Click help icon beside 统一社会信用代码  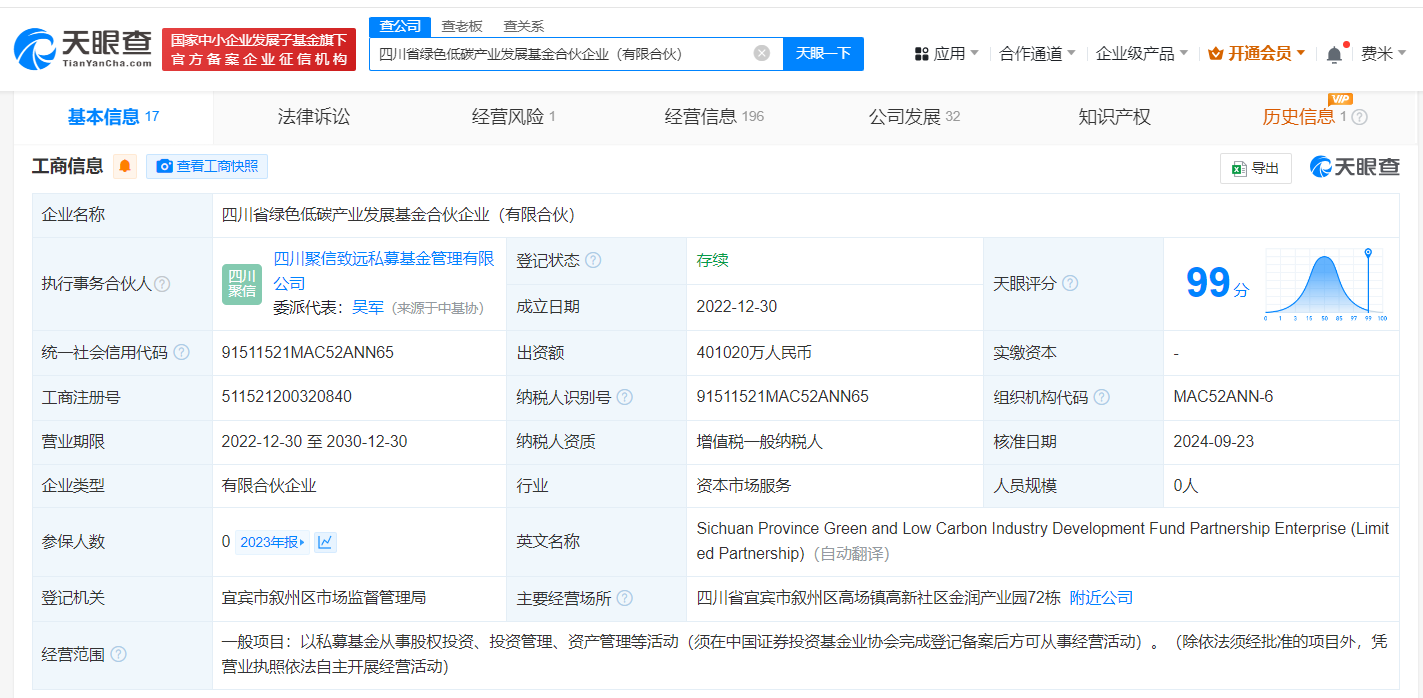coord(181,353)
